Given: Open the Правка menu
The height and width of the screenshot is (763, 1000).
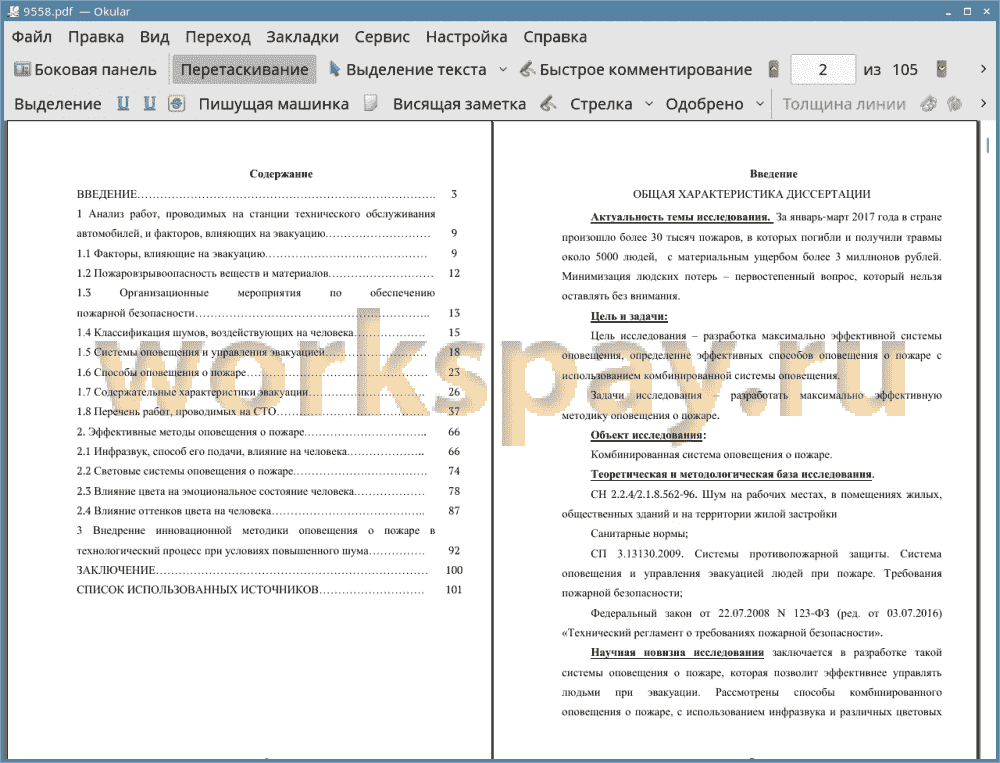Looking at the screenshot, I should click(96, 37).
